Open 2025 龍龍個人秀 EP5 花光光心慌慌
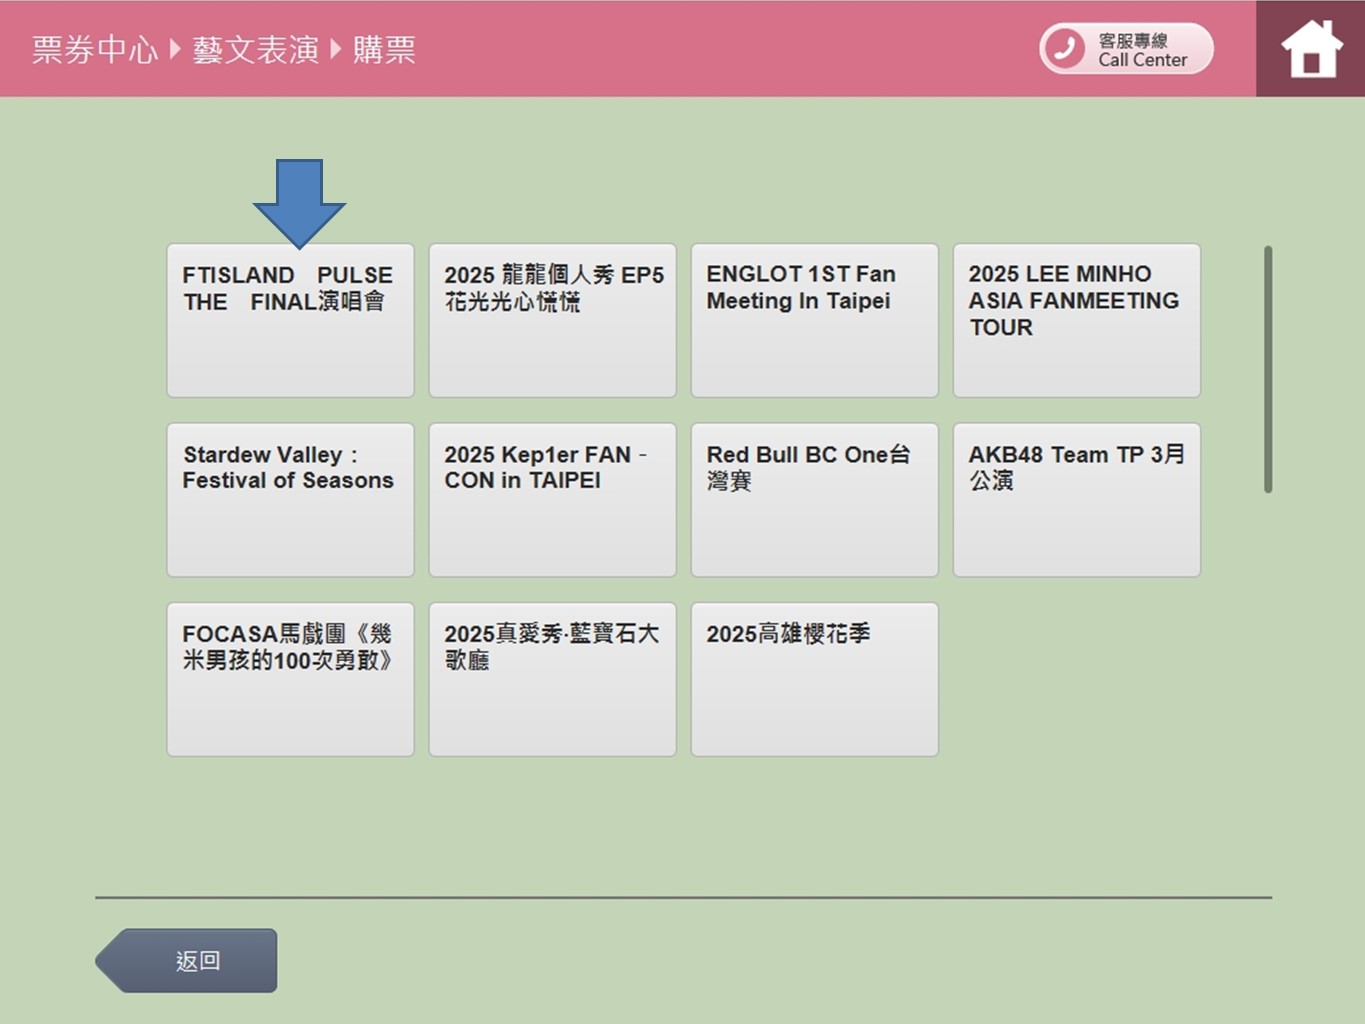Image resolution: width=1365 pixels, height=1024 pixels. click(552, 320)
